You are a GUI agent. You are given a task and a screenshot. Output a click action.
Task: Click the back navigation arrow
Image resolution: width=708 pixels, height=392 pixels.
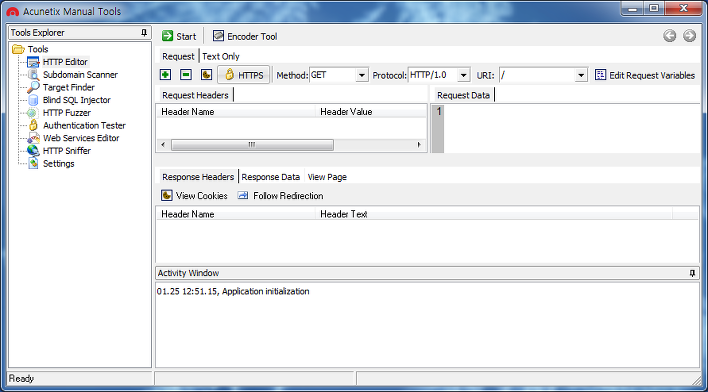670,36
